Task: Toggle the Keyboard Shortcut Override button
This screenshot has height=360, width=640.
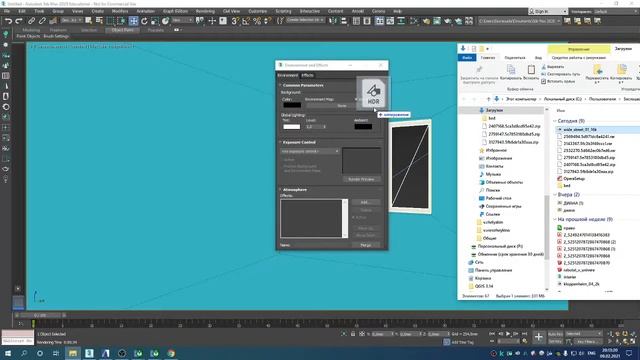Action: tap(223, 21)
